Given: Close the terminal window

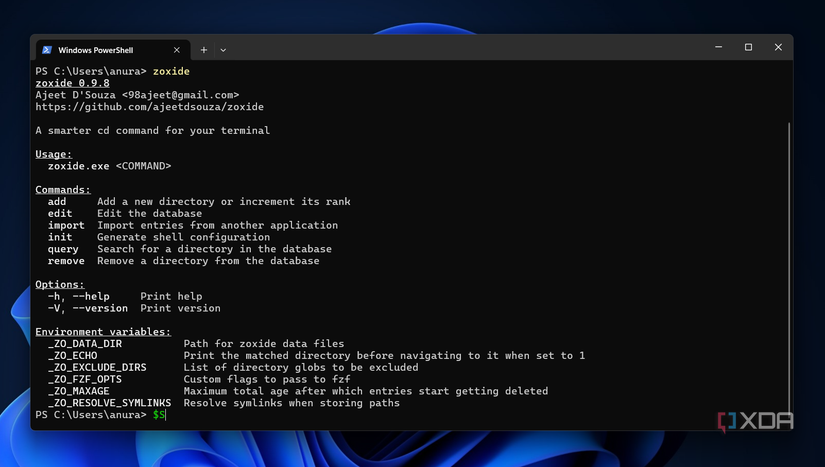Looking at the screenshot, I should [778, 47].
